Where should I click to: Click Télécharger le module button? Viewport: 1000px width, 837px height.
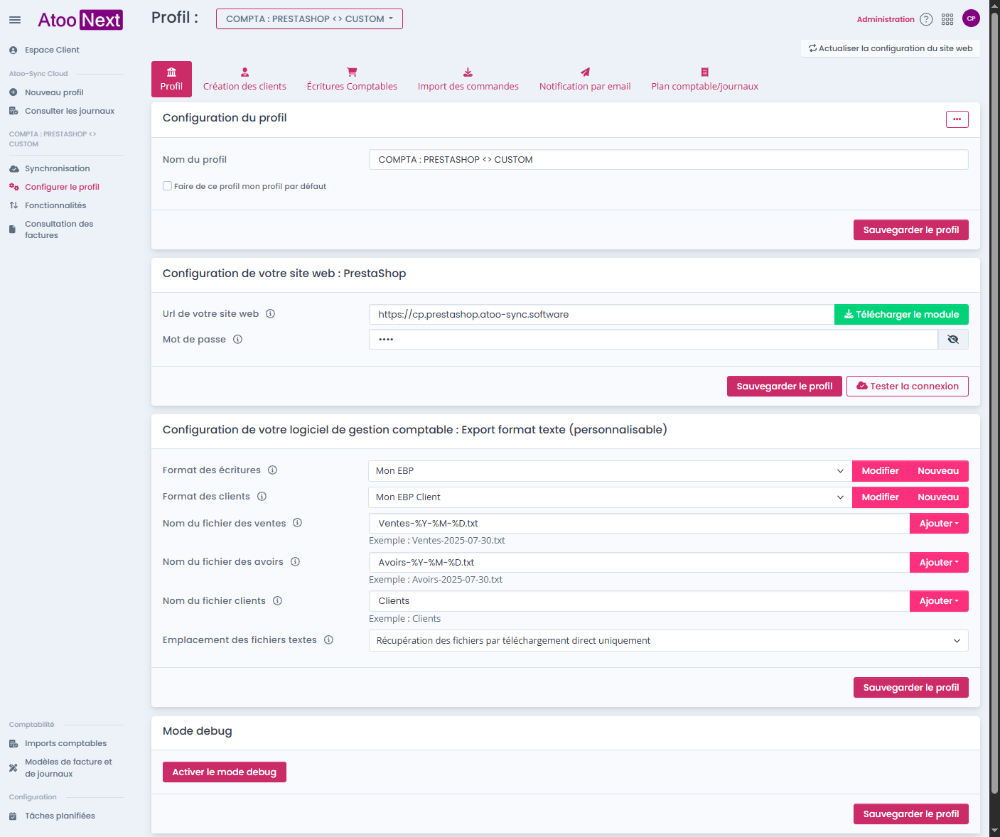pyautogui.click(x=901, y=315)
